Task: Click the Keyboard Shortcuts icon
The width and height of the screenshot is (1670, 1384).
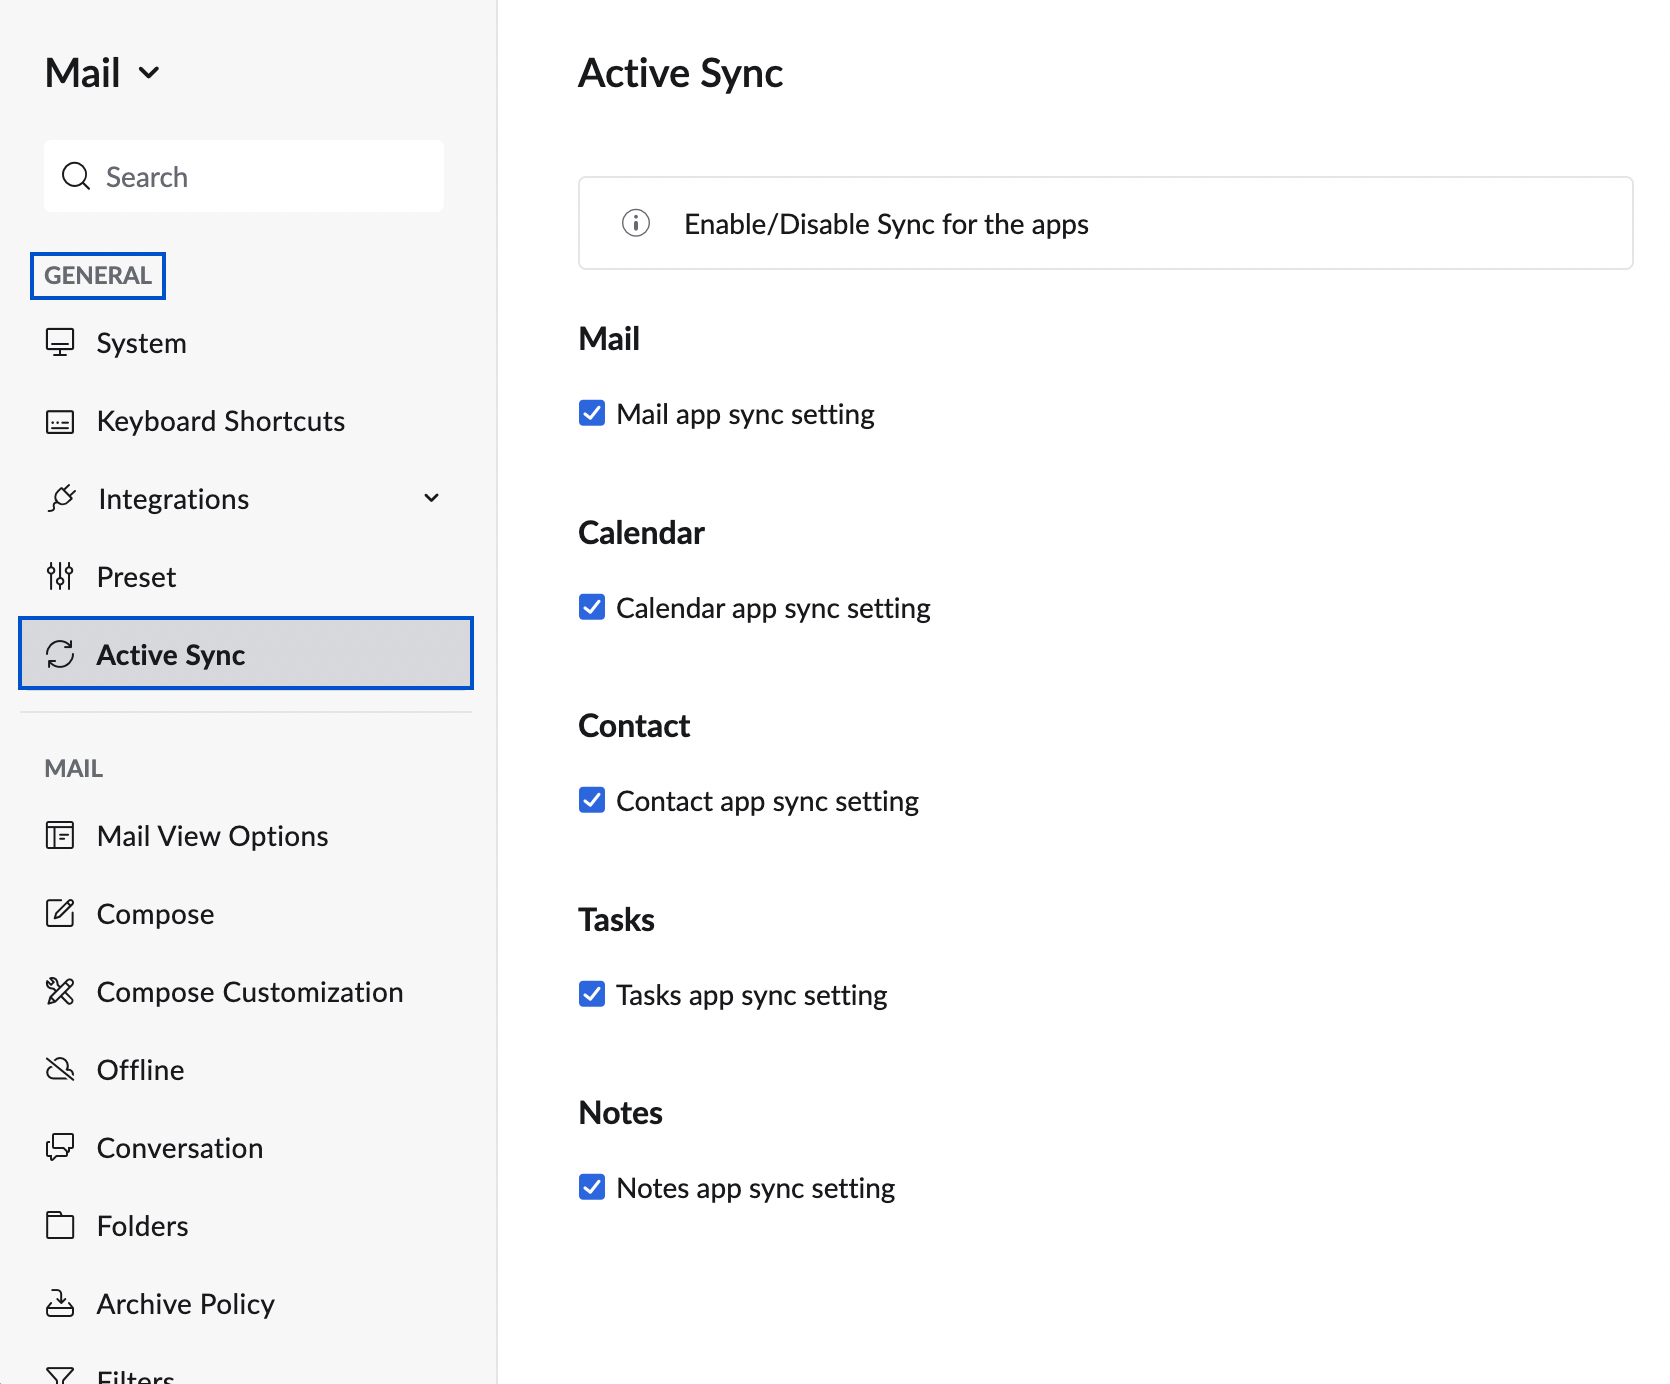Action: (x=60, y=422)
